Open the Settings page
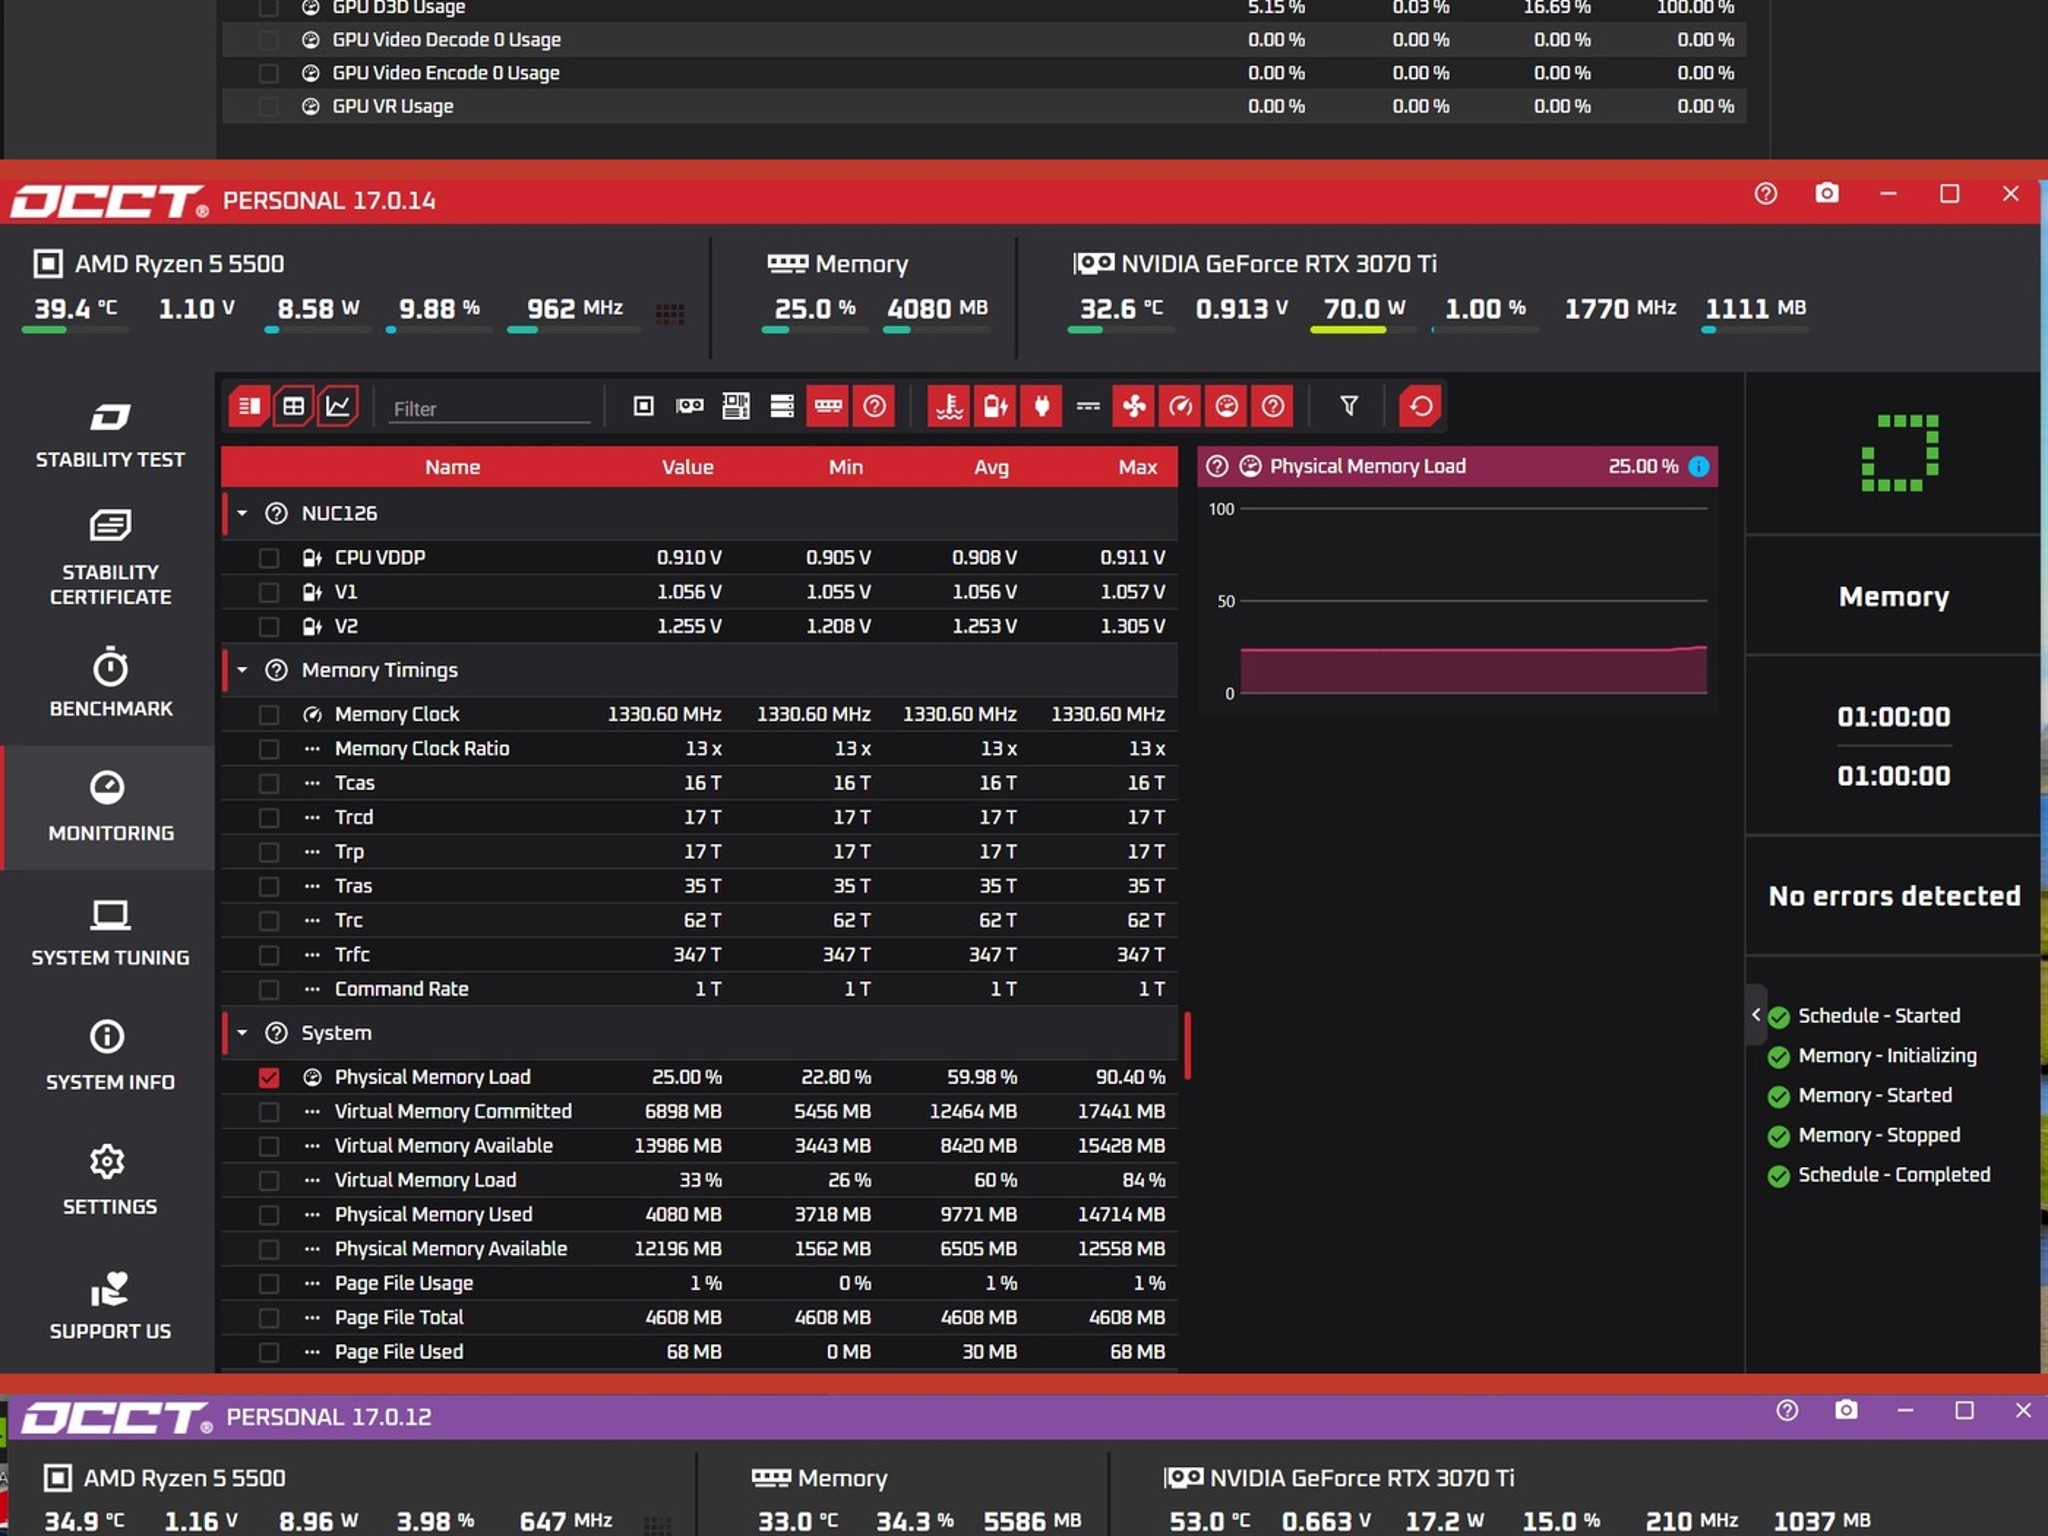The width and height of the screenshot is (2048, 1536). [x=110, y=1182]
